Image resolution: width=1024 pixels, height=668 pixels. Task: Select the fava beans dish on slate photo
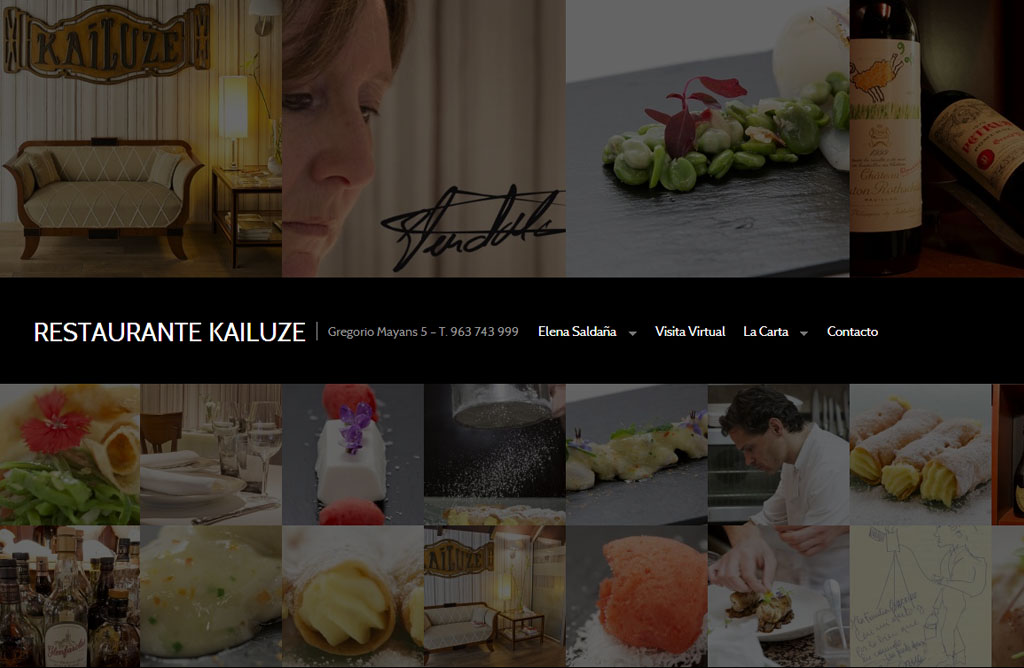click(707, 138)
